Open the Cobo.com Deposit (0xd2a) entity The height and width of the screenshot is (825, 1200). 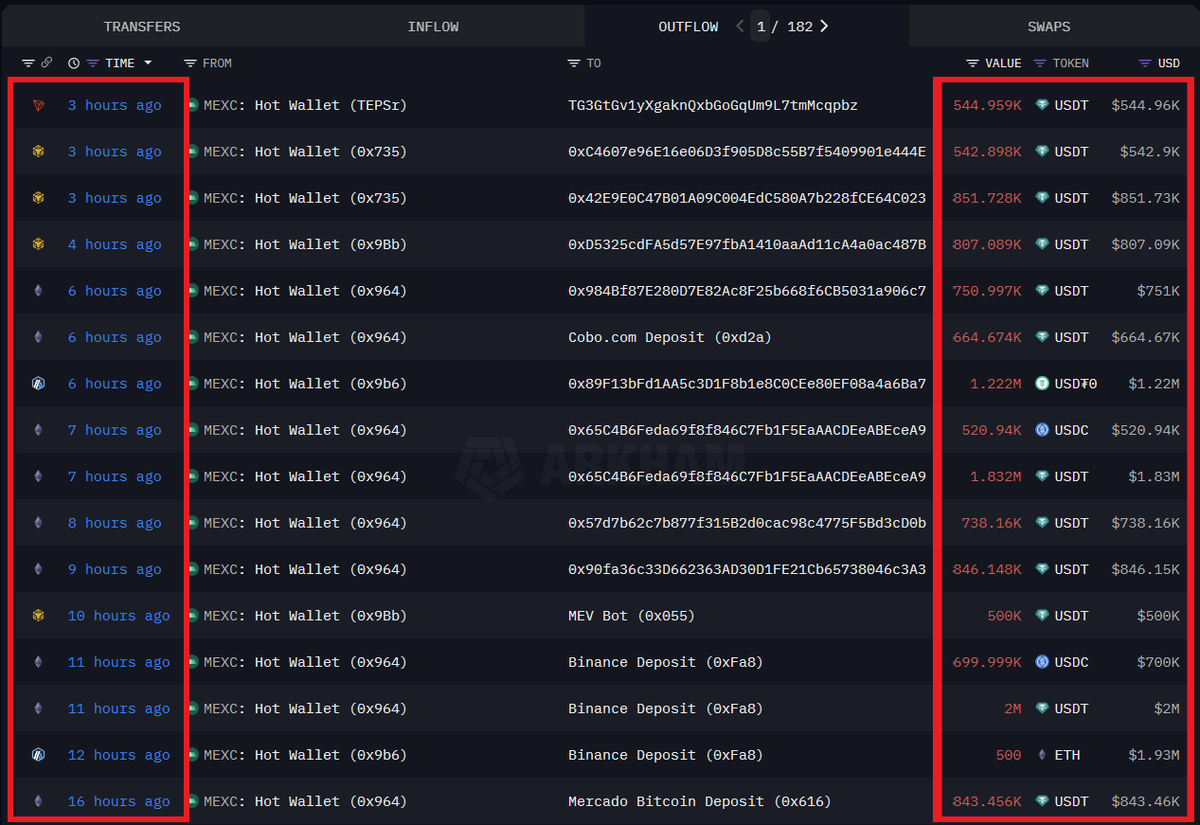click(670, 337)
